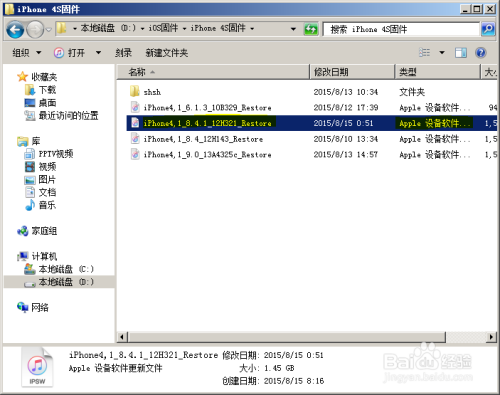The height and width of the screenshot is (395, 500).
Task: Click the 家庭组 homegroup icon
Action: 23,231
